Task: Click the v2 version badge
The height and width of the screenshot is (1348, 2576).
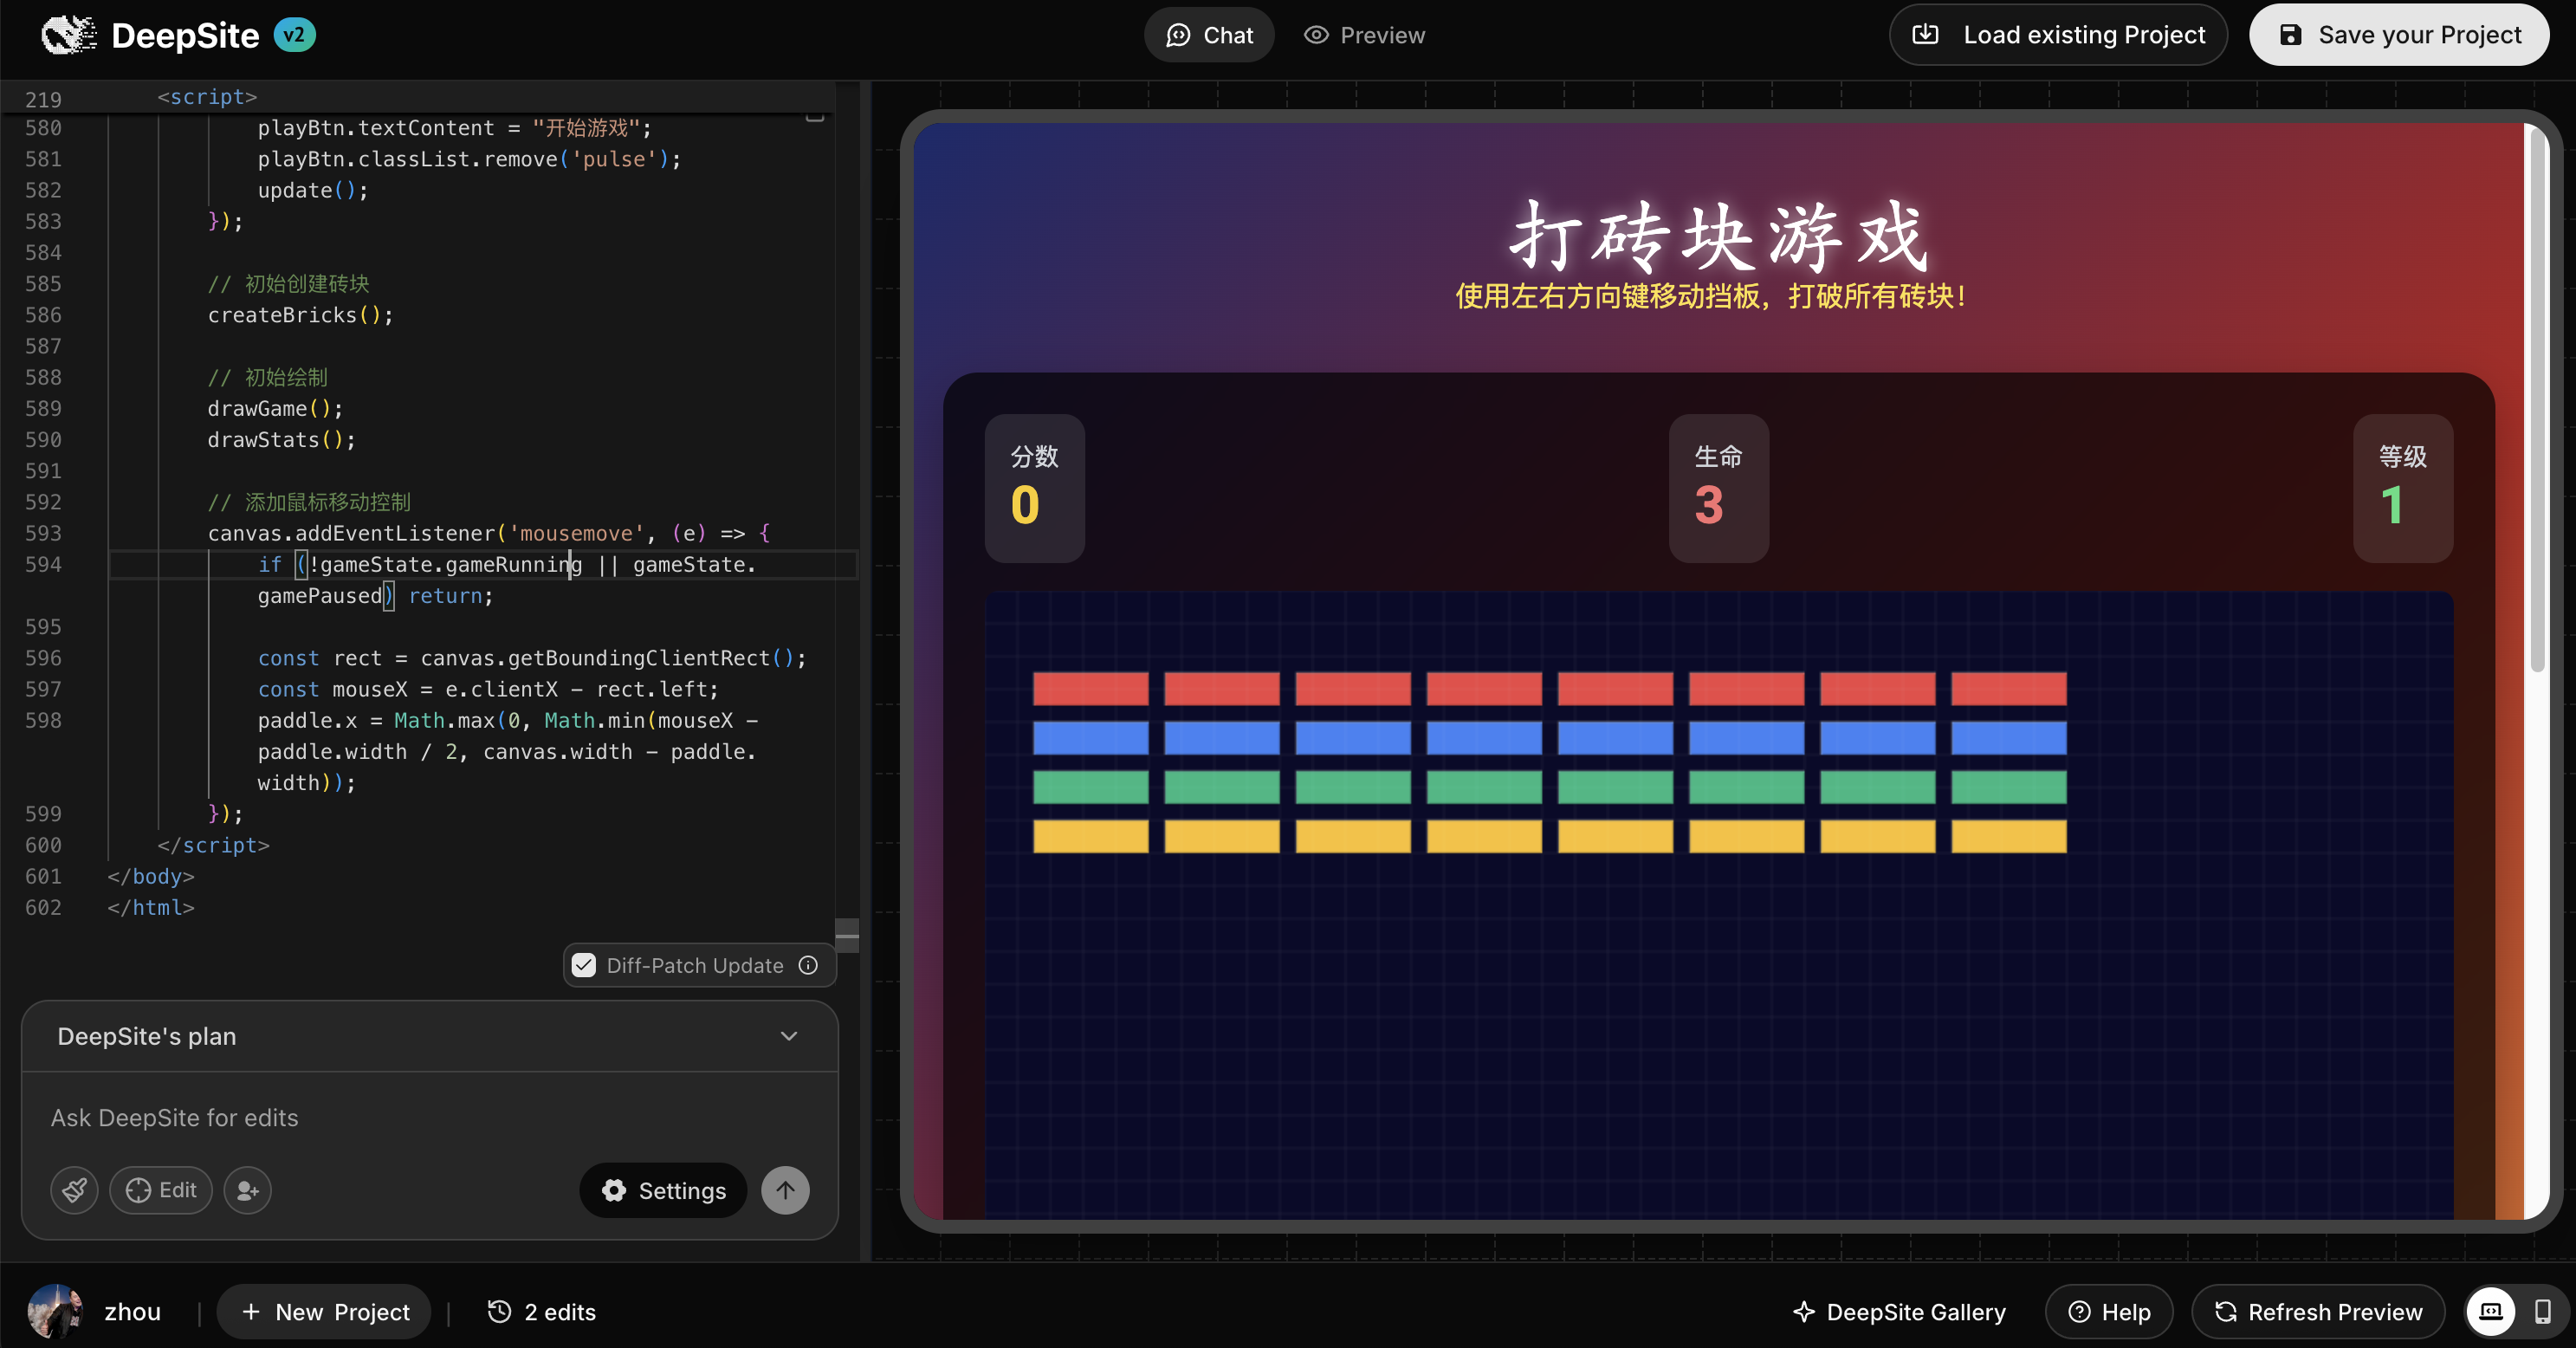Action: click(x=294, y=35)
